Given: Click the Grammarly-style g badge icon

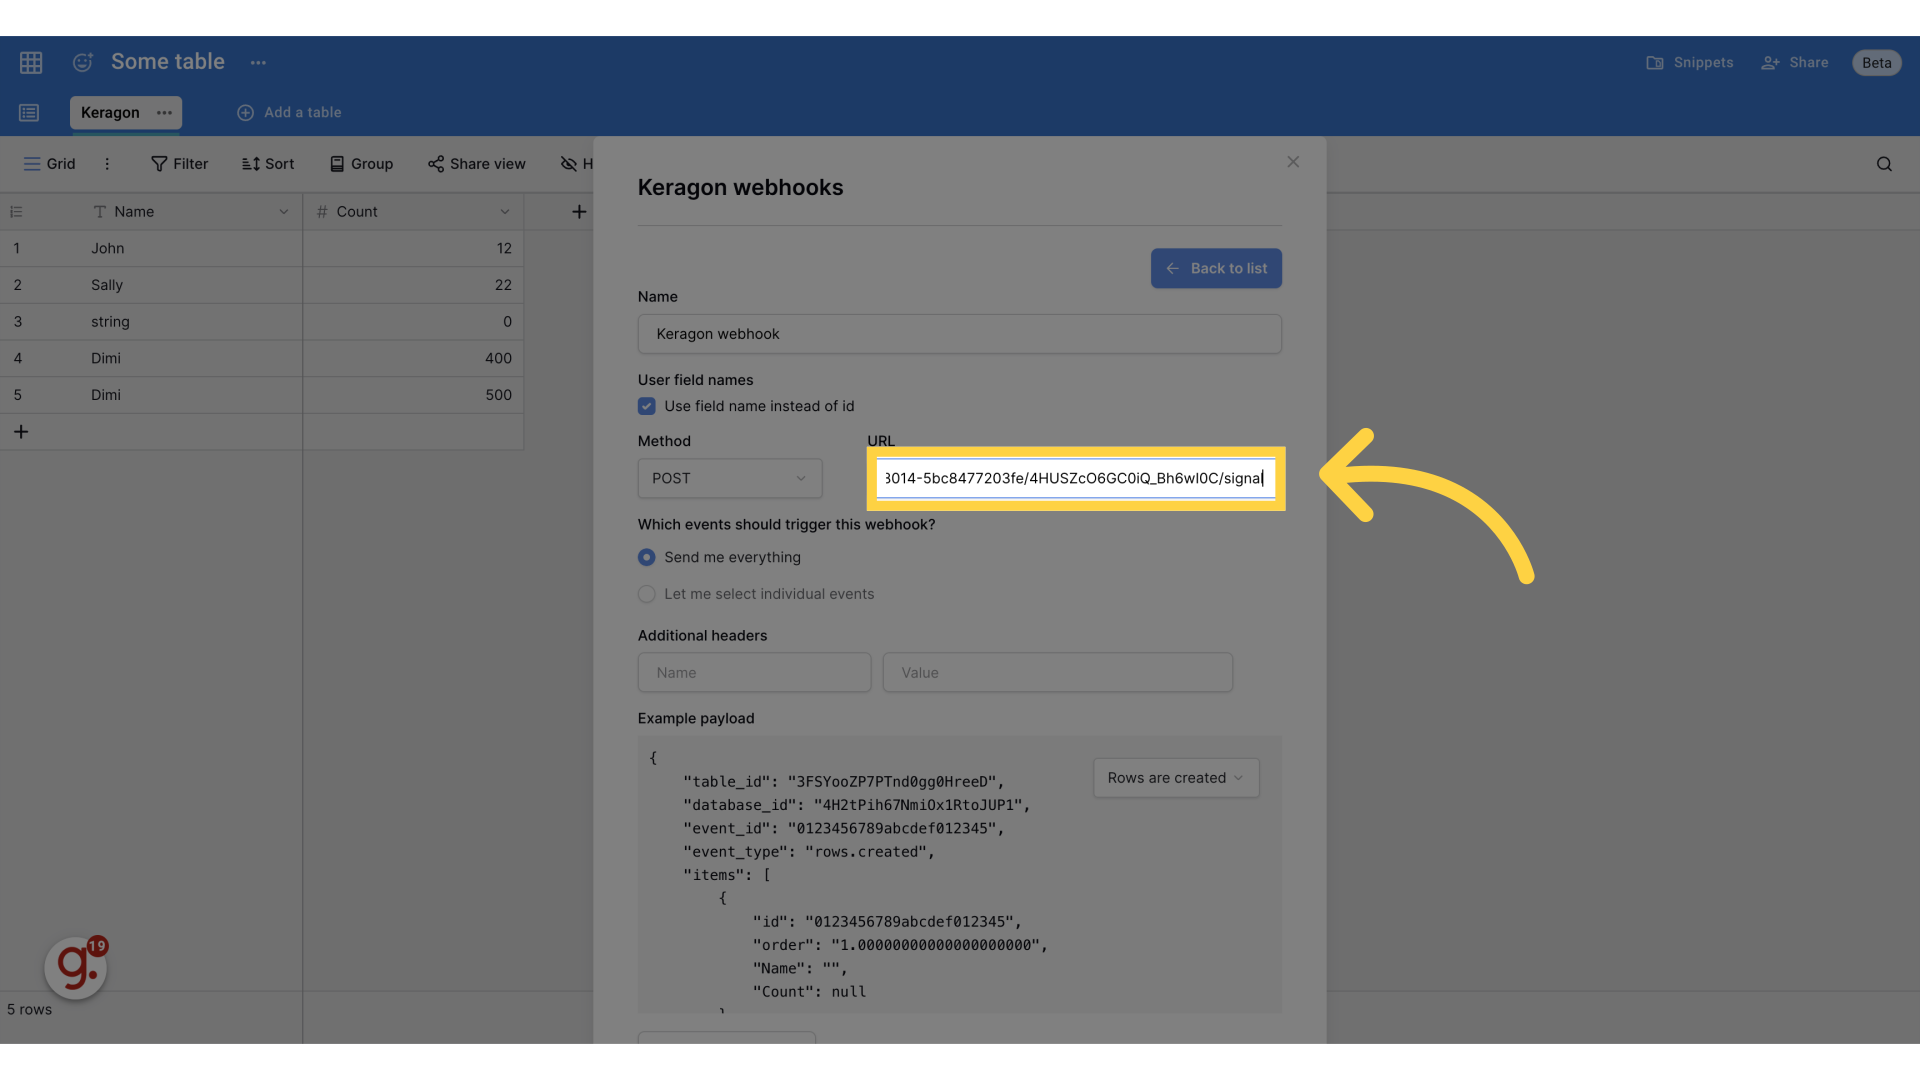Looking at the screenshot, I should point(76,967).
